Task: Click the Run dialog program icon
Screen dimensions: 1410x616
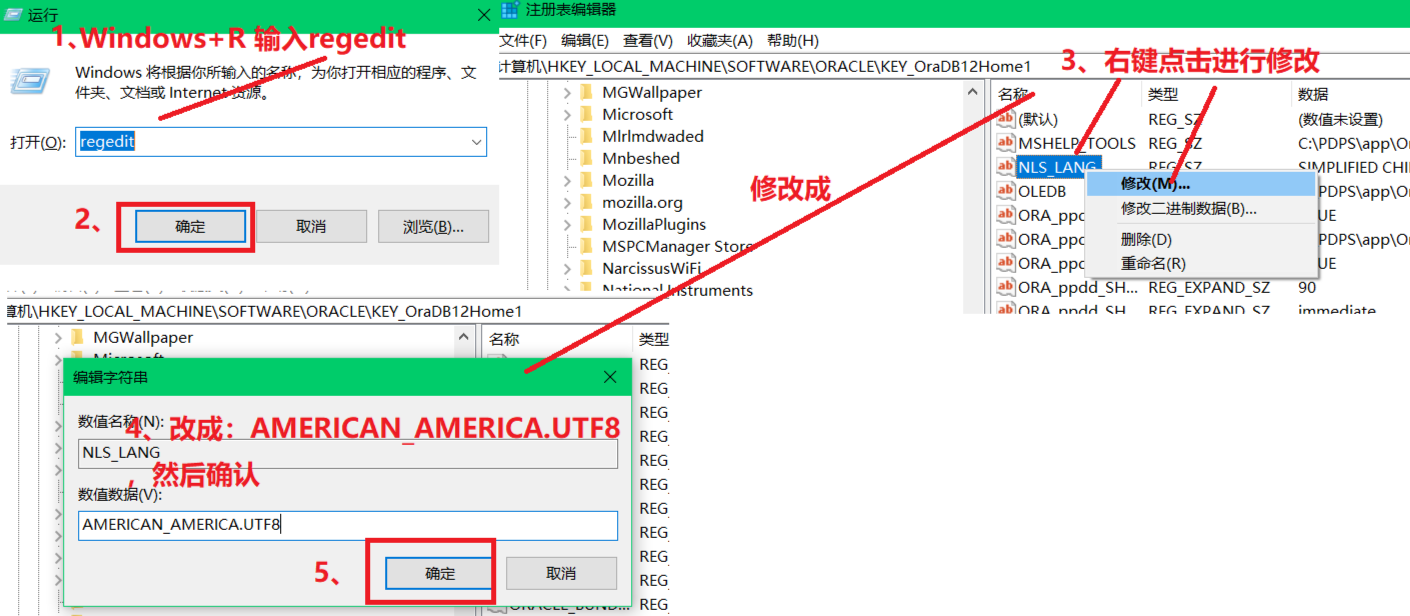Action: pos(30,79)
